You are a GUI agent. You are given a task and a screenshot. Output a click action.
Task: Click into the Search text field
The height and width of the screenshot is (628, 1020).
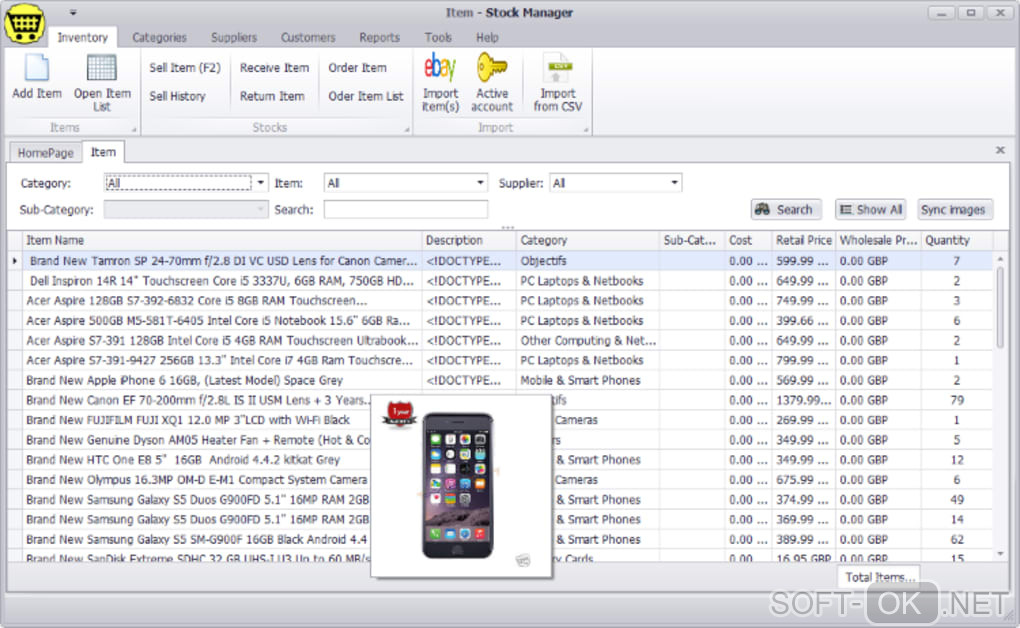click(x=406, y=210)
